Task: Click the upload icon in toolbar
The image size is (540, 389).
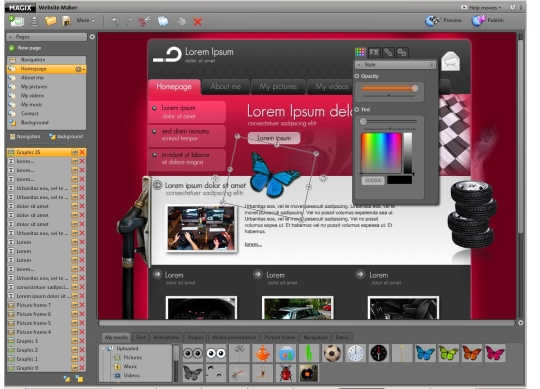Action: tap(34, 21)
